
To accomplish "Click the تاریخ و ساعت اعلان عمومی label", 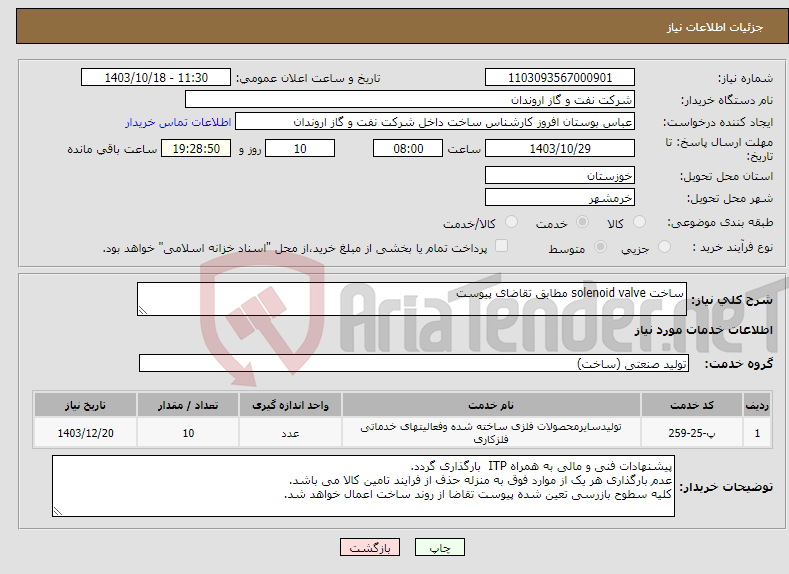I will pyautogui.click(x=308, y=78).
